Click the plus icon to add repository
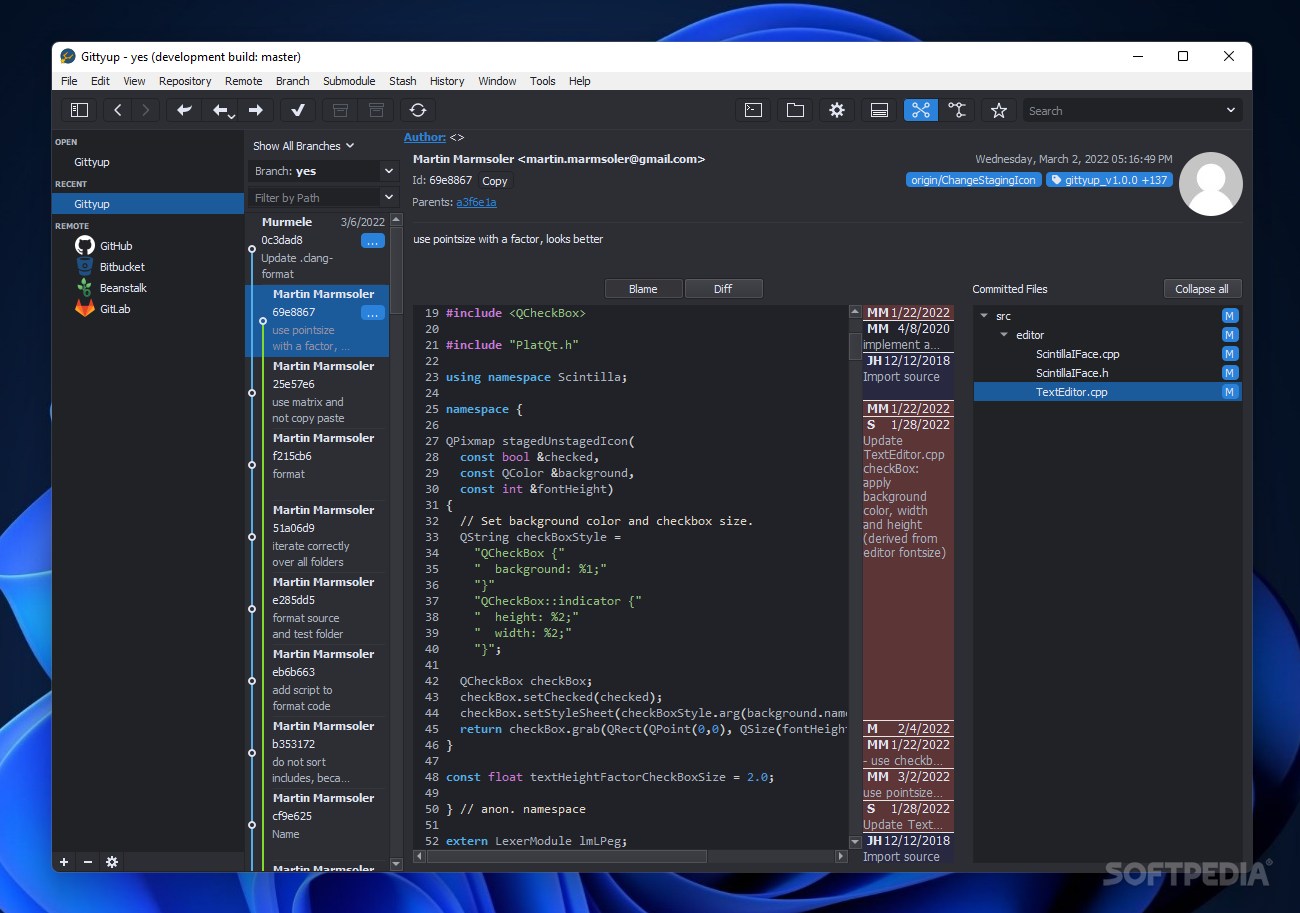This screenshot has width=1300, height=913. [x=64, y=862]
